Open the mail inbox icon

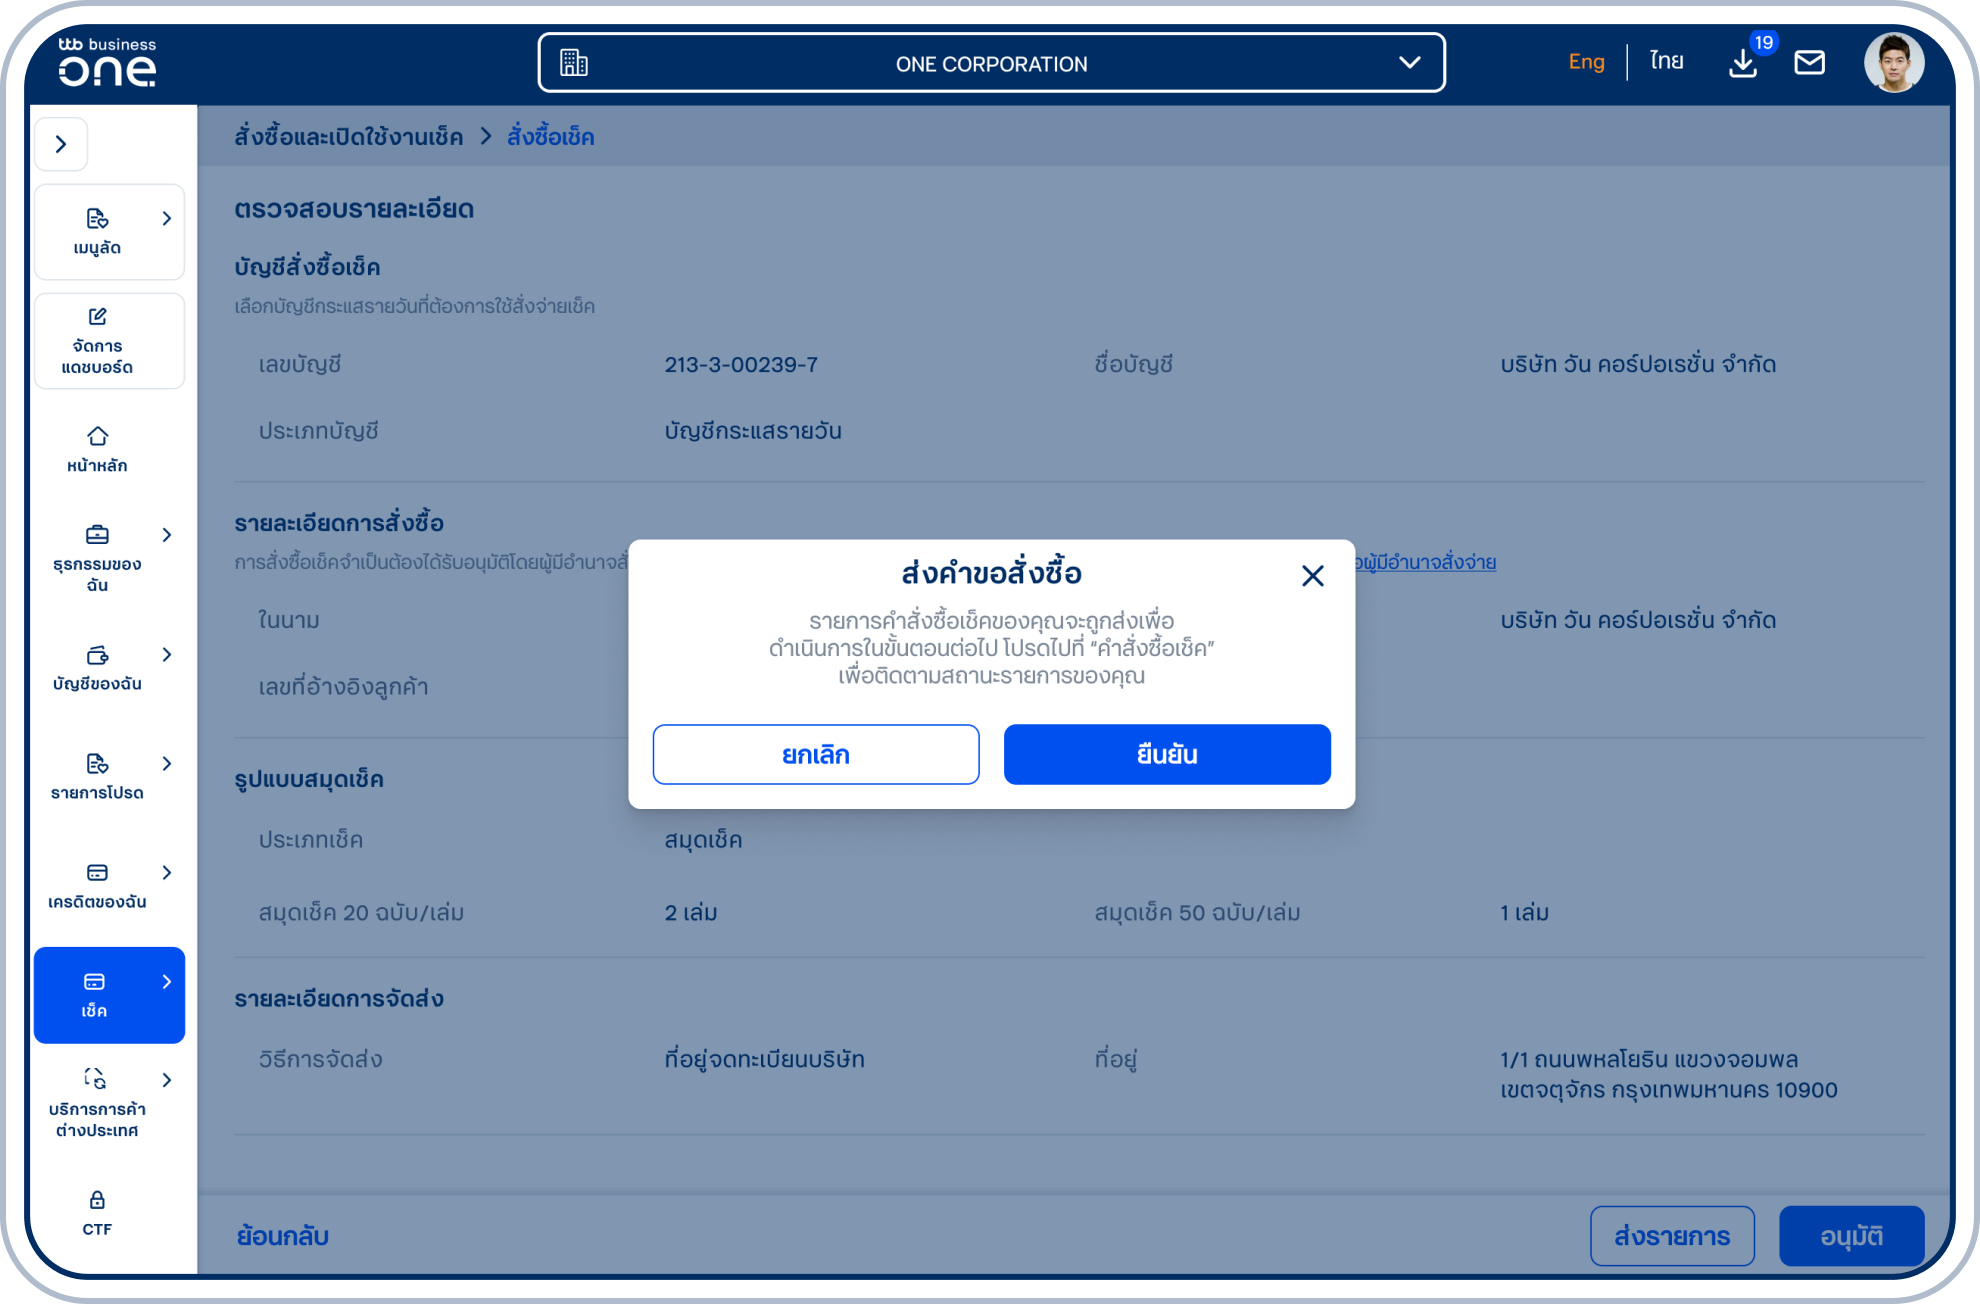[1809, 63]
